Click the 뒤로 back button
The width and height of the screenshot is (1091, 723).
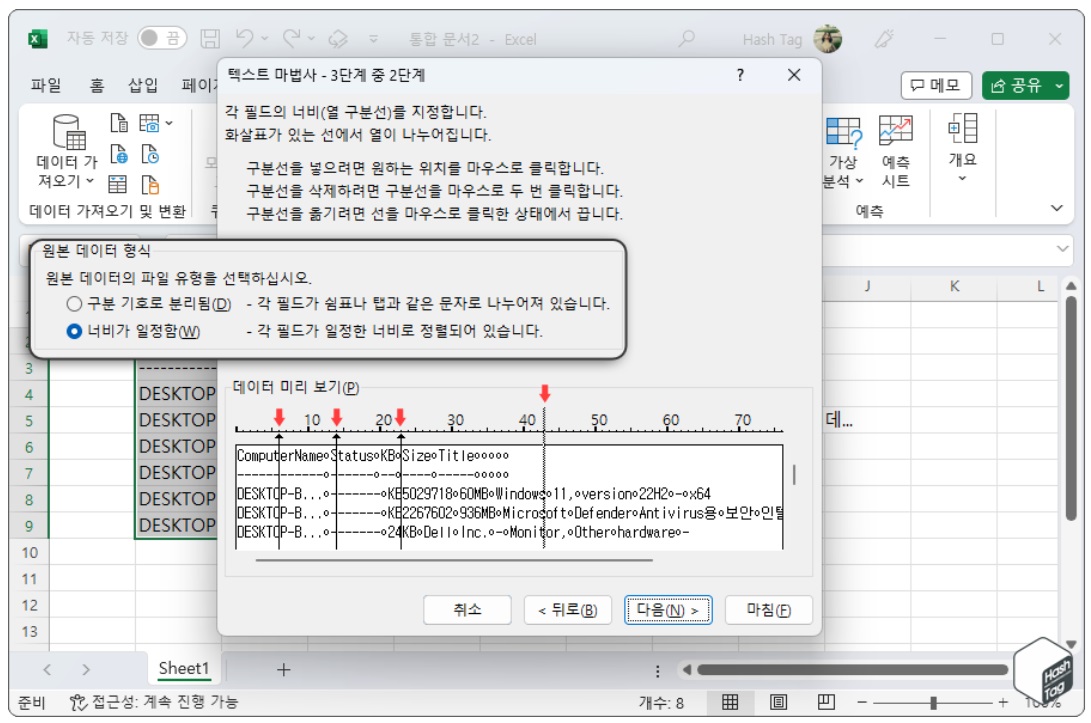coord(567,610)
